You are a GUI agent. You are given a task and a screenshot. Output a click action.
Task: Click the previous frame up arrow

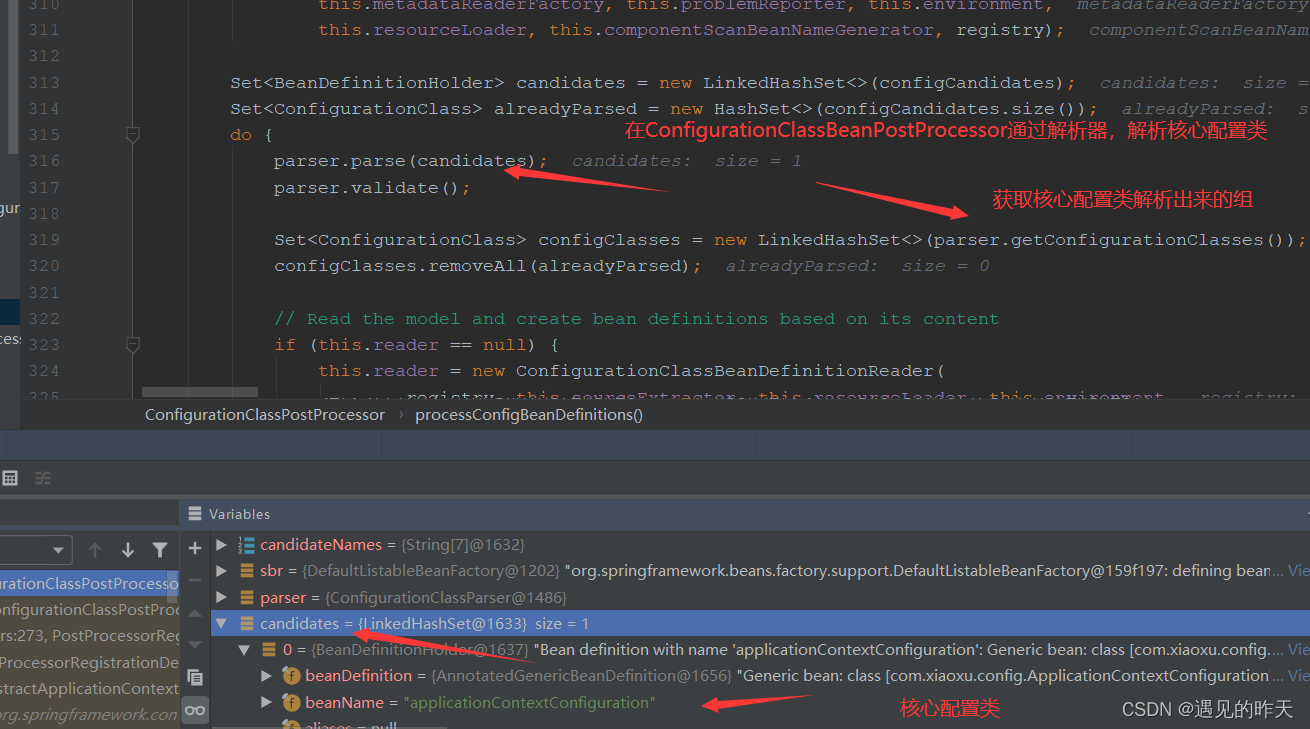tap(95, 550)
